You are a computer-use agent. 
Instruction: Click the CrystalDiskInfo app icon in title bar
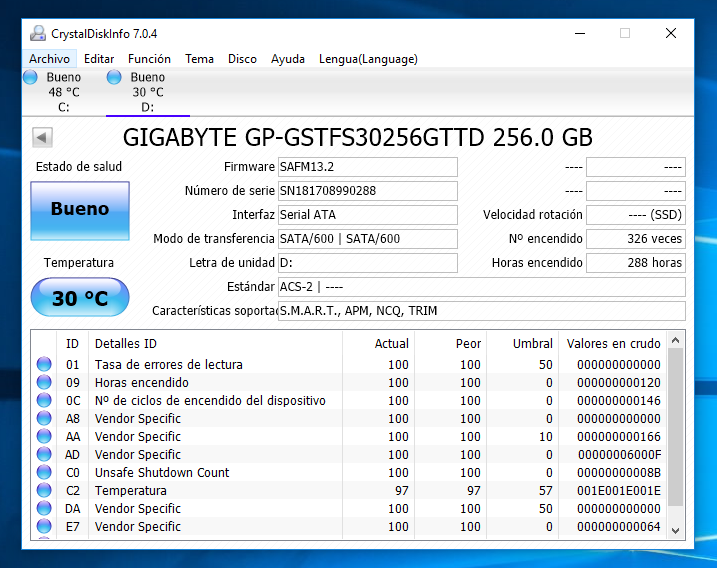(37, 33)
